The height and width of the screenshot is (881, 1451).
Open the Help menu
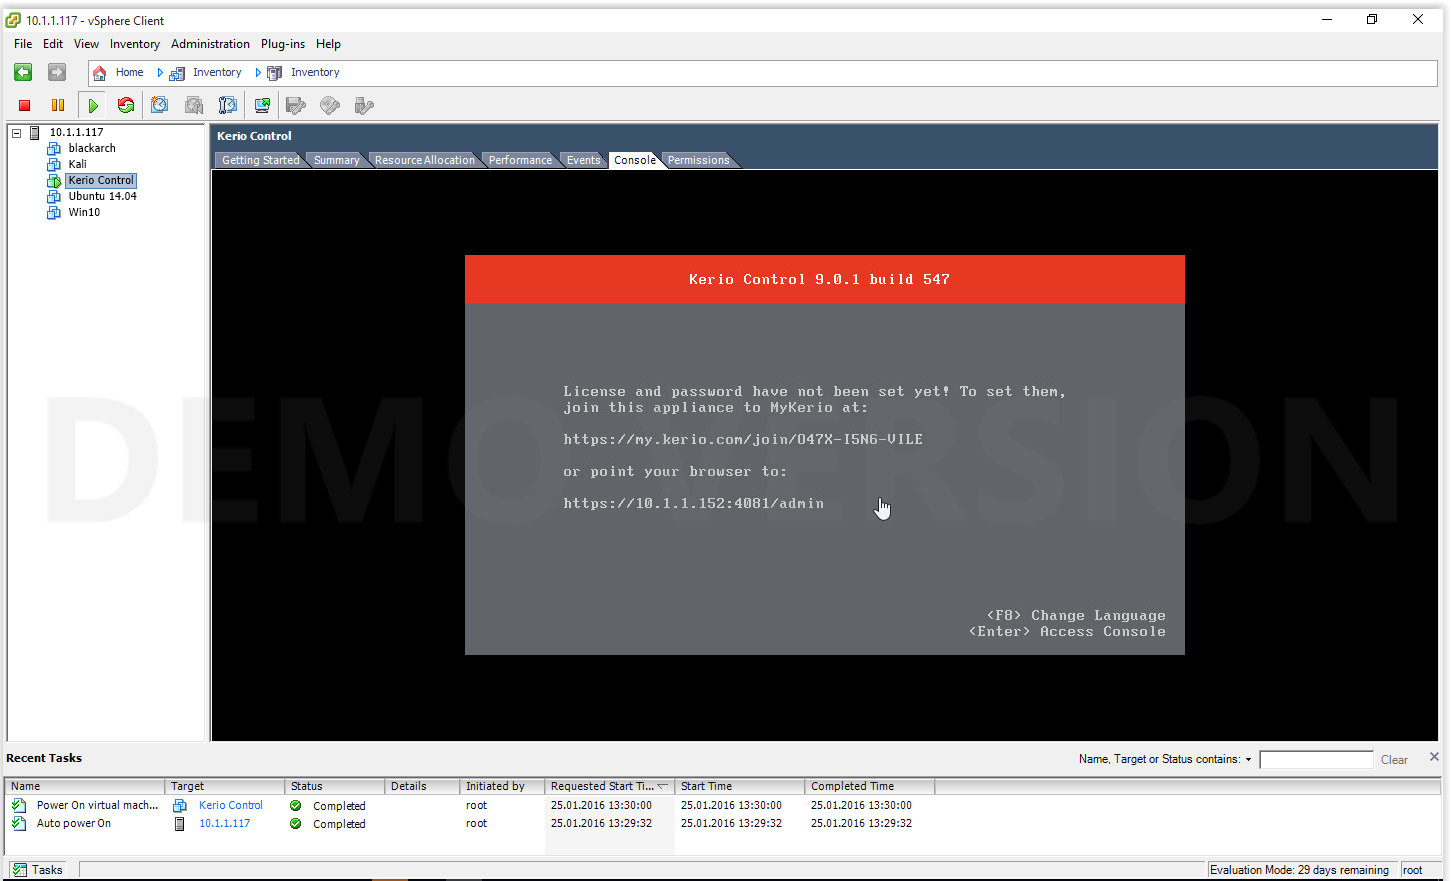(328, 44)
